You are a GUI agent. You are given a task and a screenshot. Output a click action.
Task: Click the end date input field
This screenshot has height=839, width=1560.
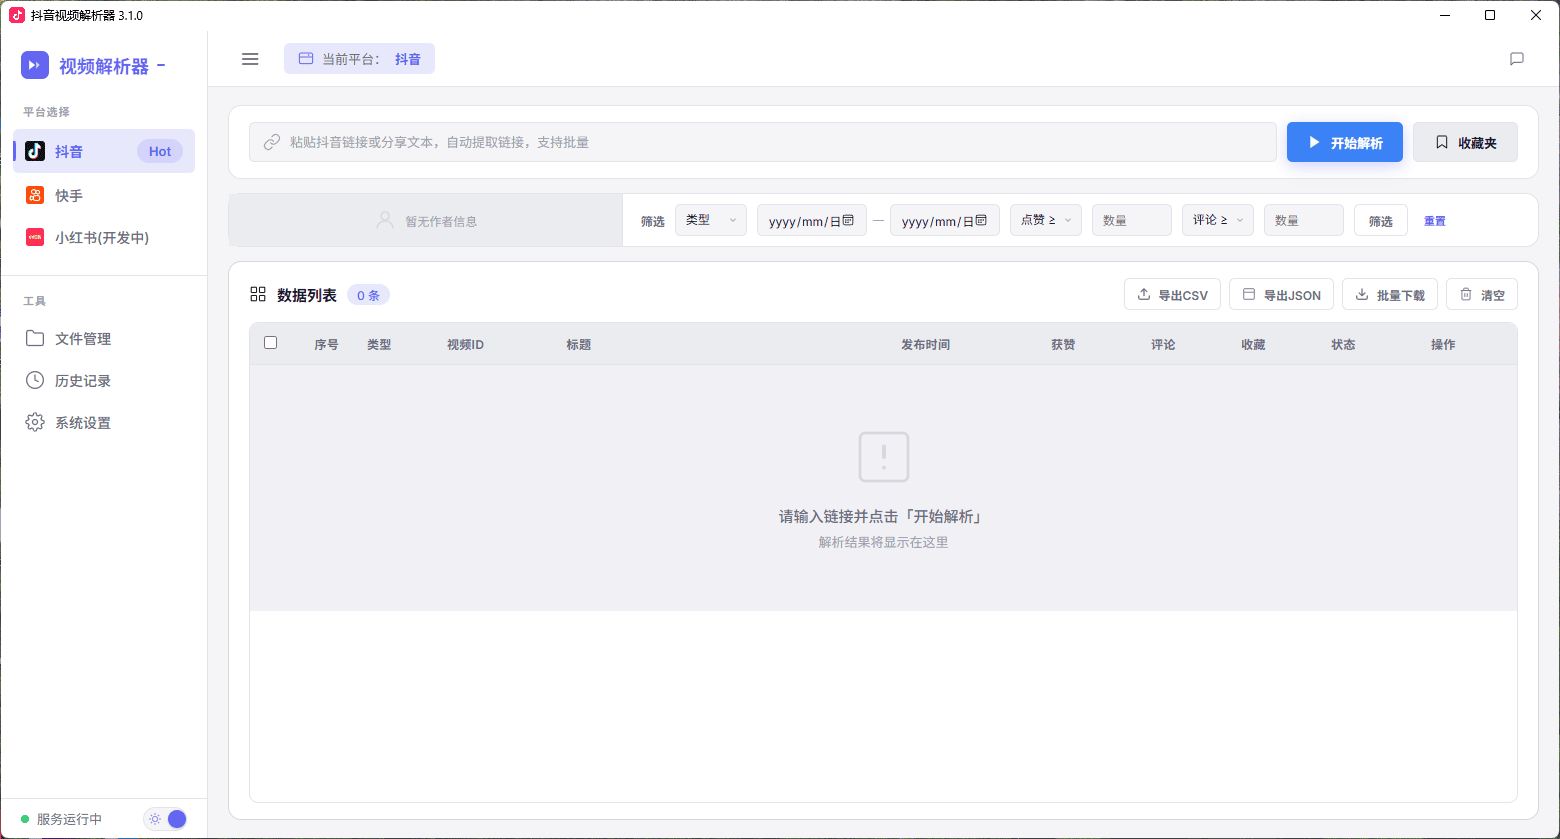[x=945, y=220]
